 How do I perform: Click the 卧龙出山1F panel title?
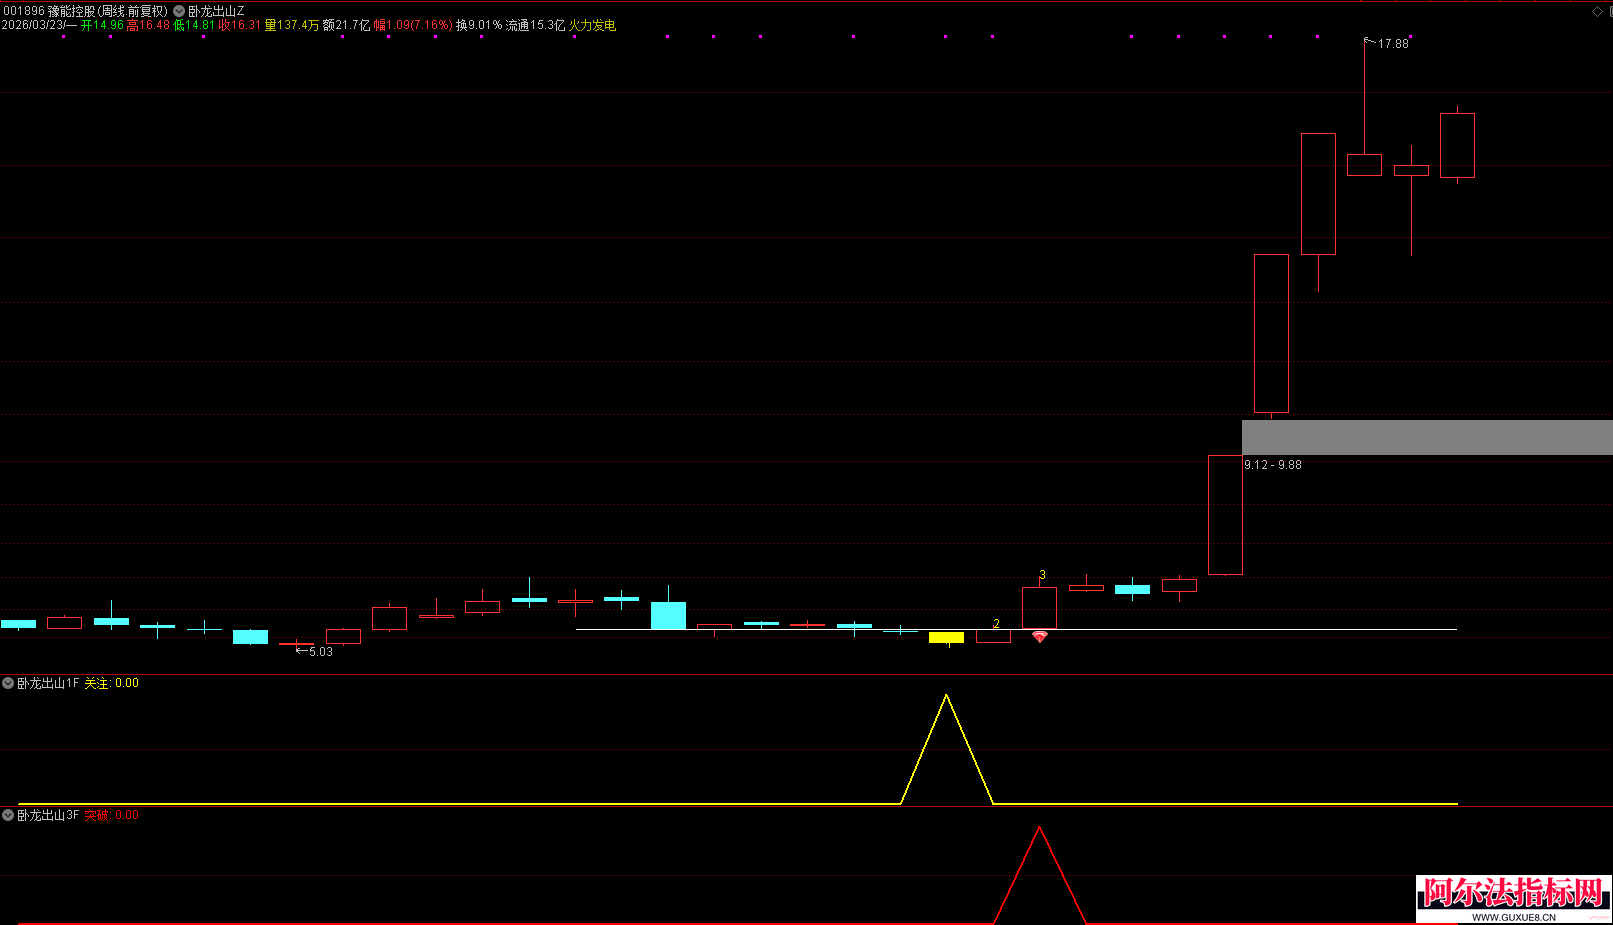(x=48, y=683)
